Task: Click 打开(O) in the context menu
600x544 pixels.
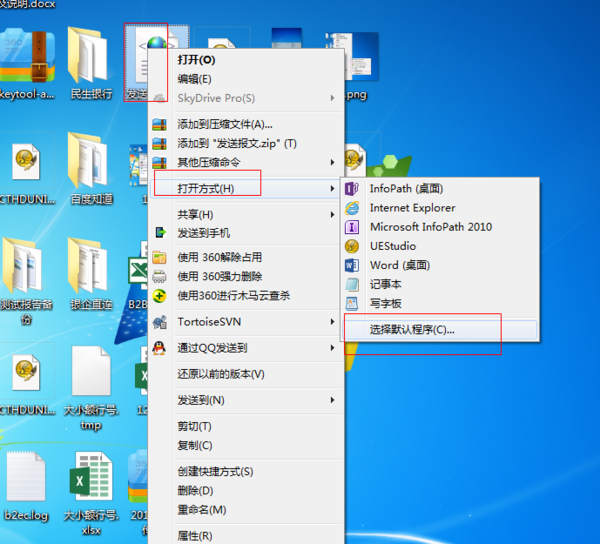Action: (x=196, y=60)
